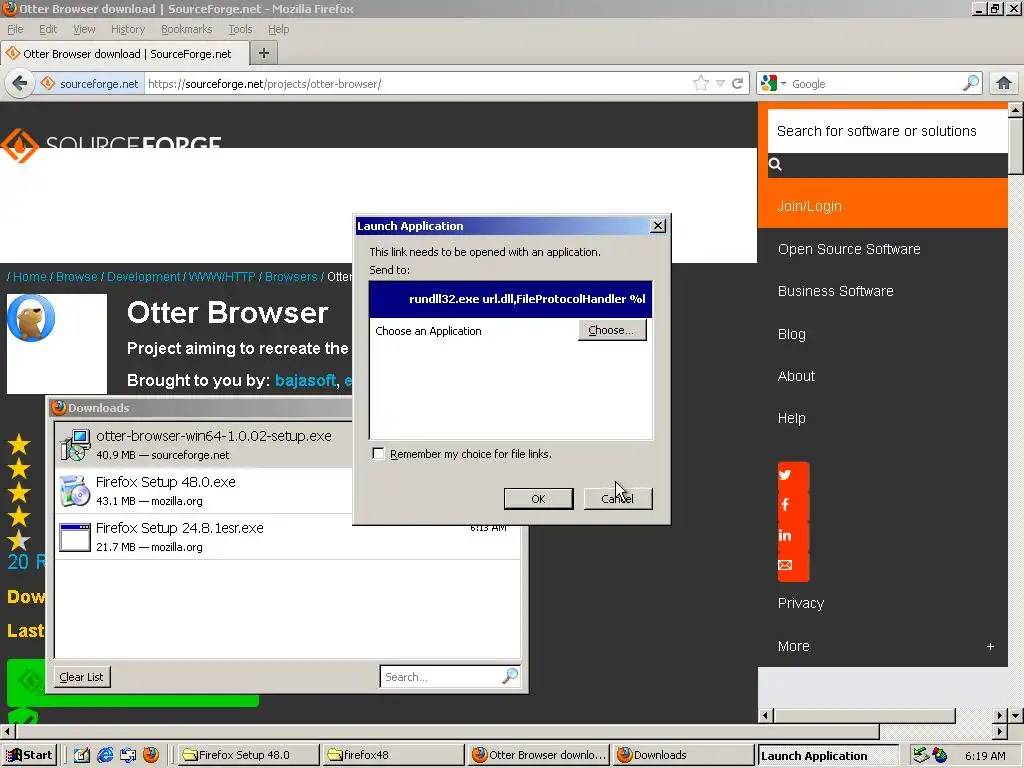Click the Search for software input field
This screenshot has height=768, width=1024.
click(888, 131)
